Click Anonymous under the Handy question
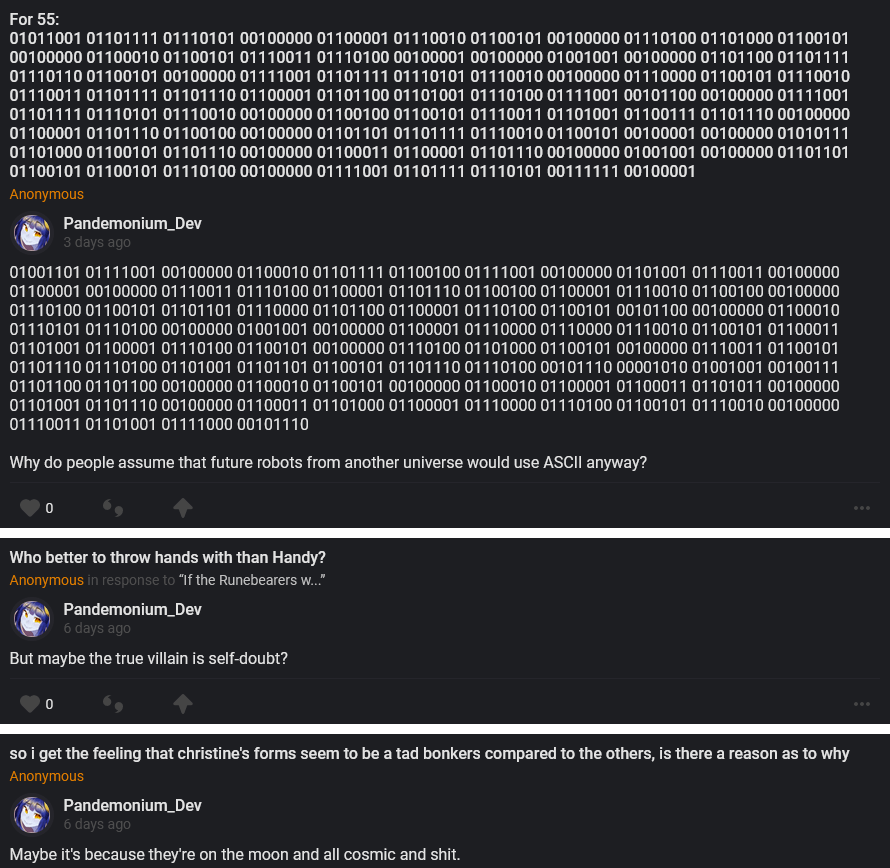890x868 pixels. [x=47, y=581]
